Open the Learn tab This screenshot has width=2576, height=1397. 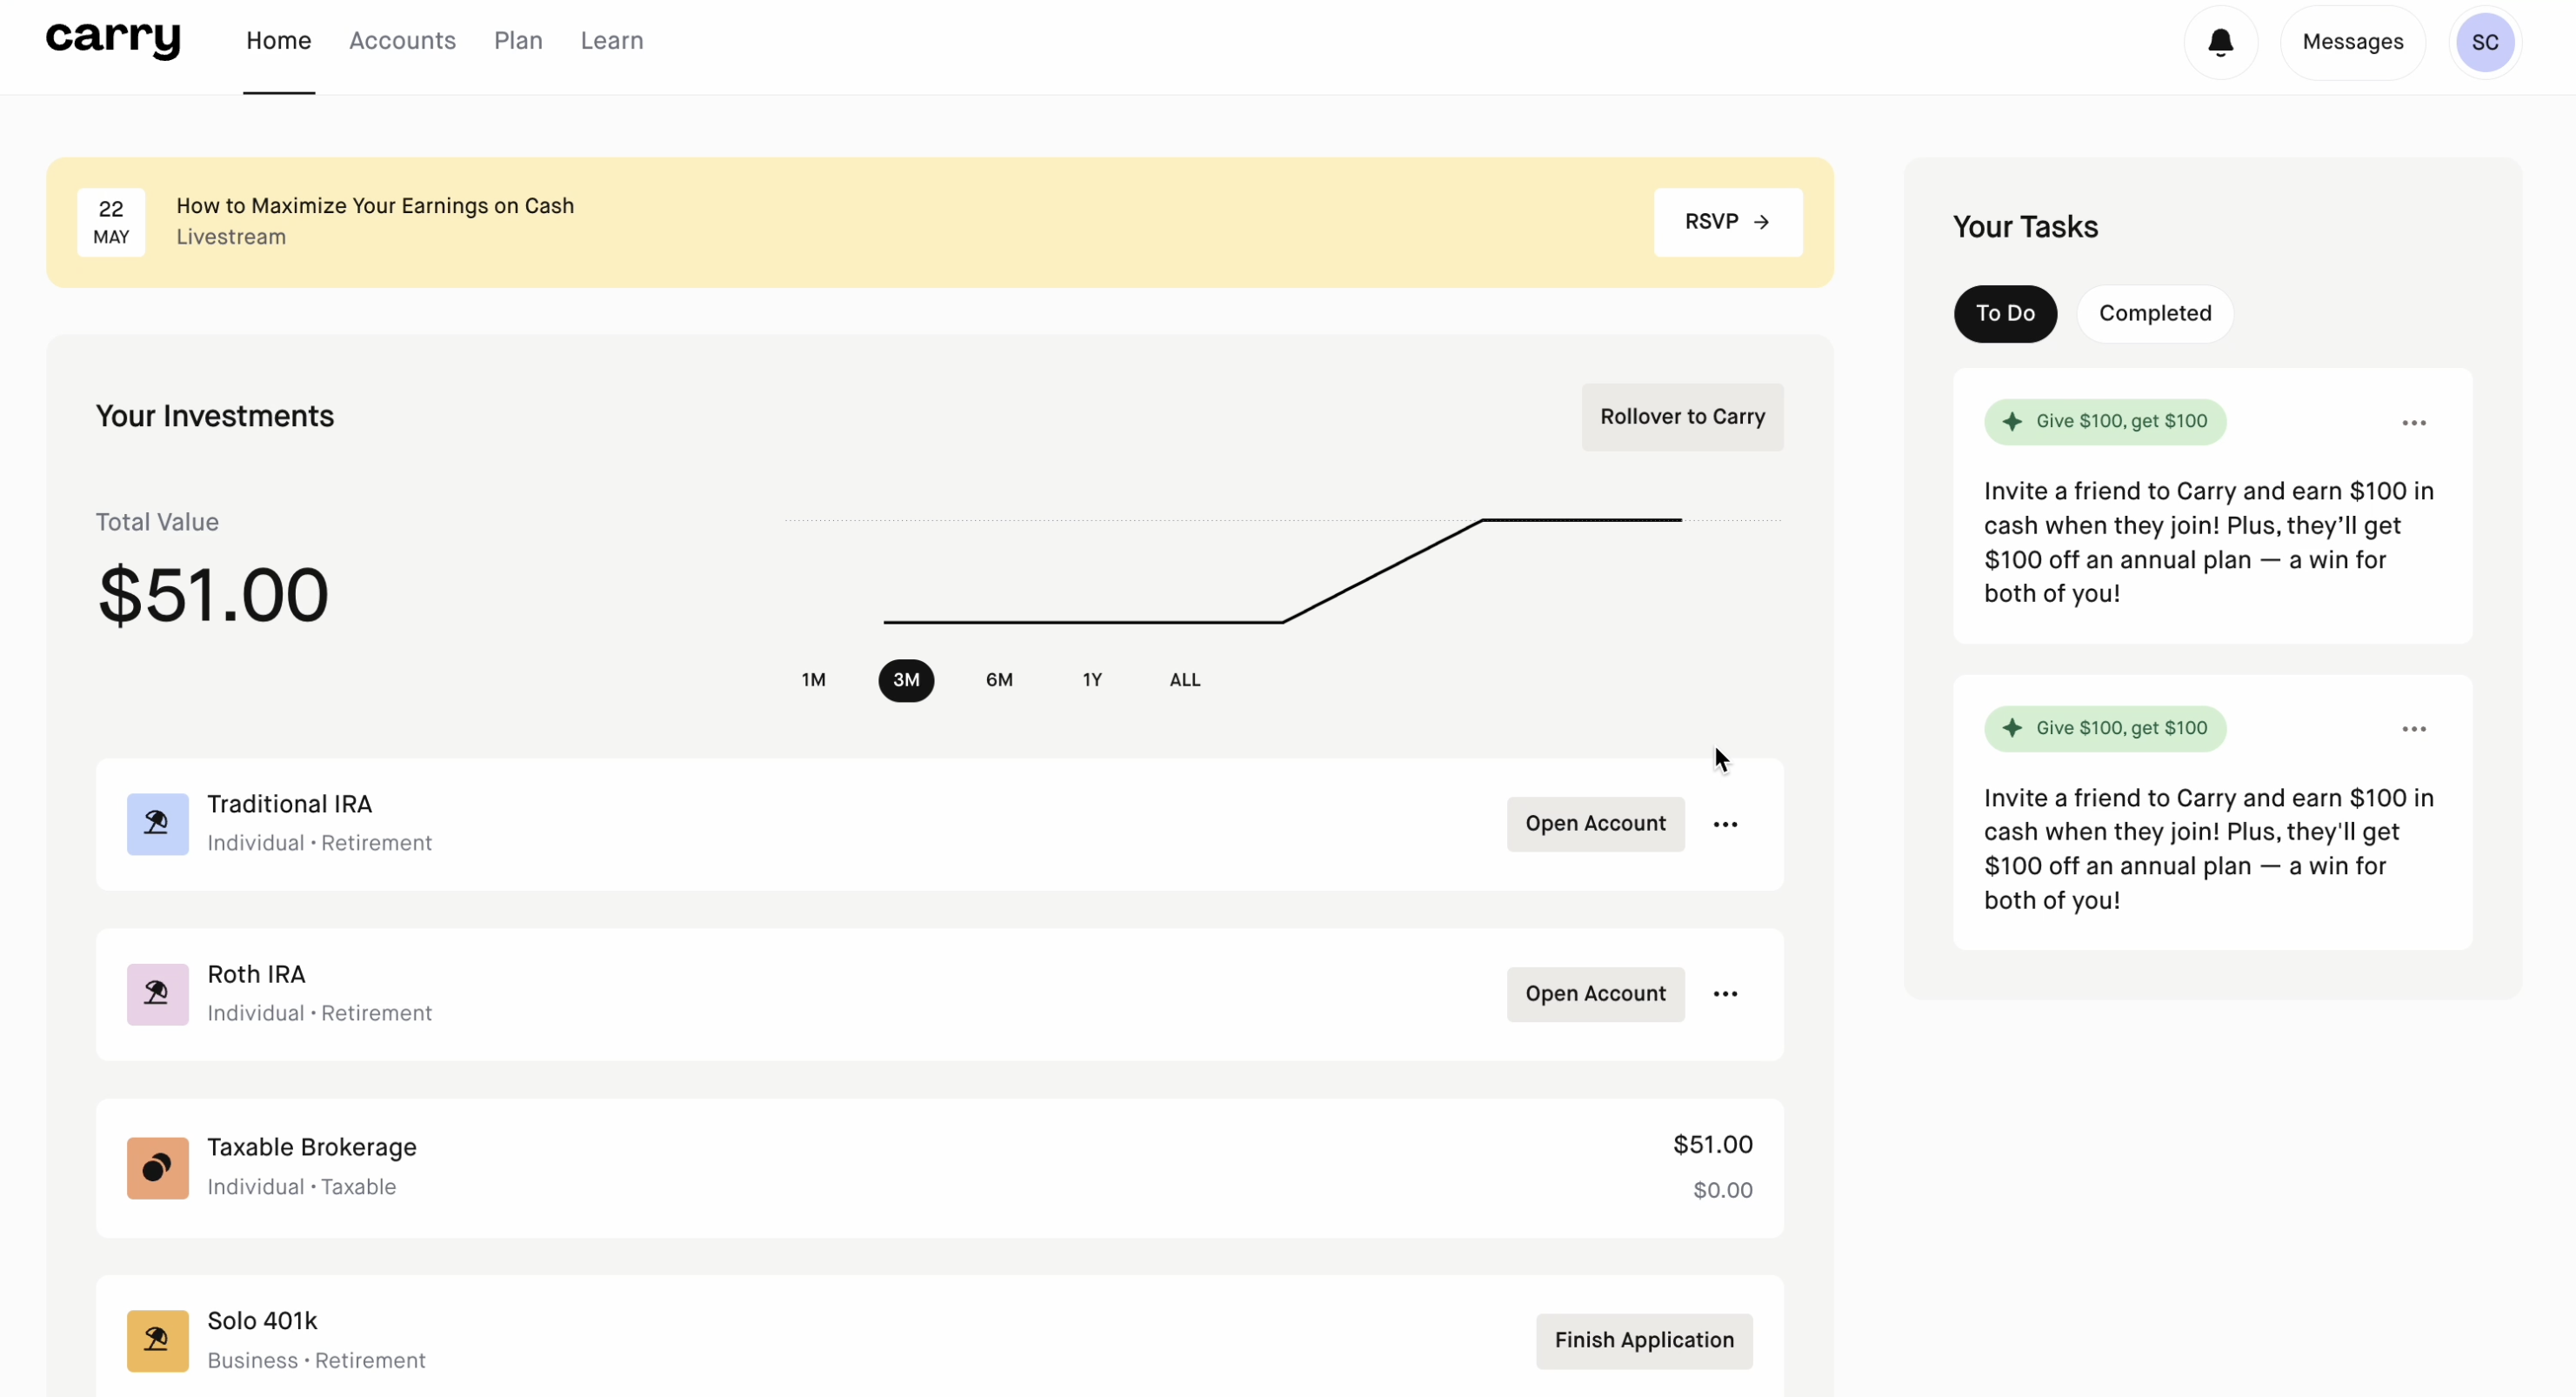pos(612,41)
